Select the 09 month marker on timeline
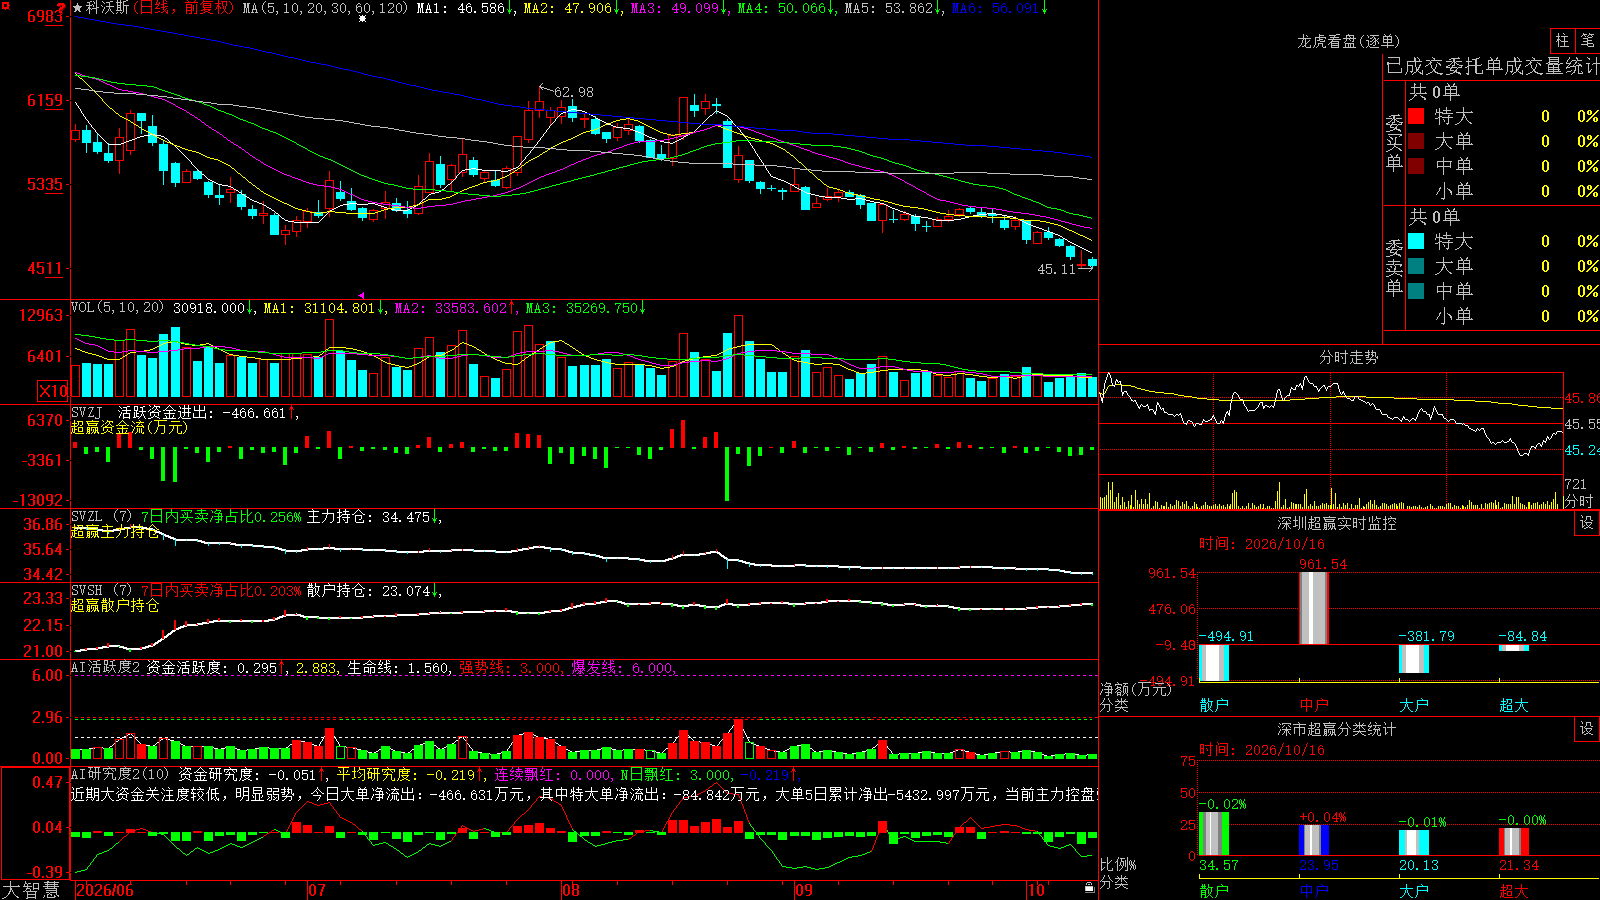The width and height of the screenshot is (1600, 900). click(x=804, y=890)
